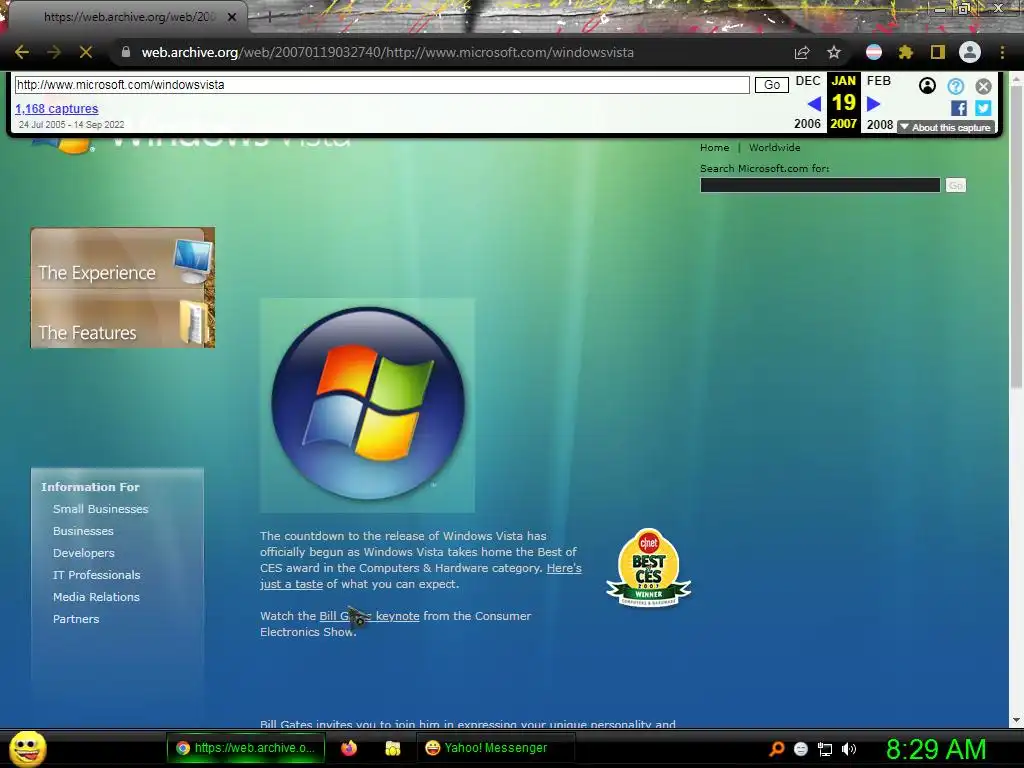The height and width of the screenshot is (768, 1024).
Task: Close the web.archive.org browser tab
Action: tap(232, 17)
